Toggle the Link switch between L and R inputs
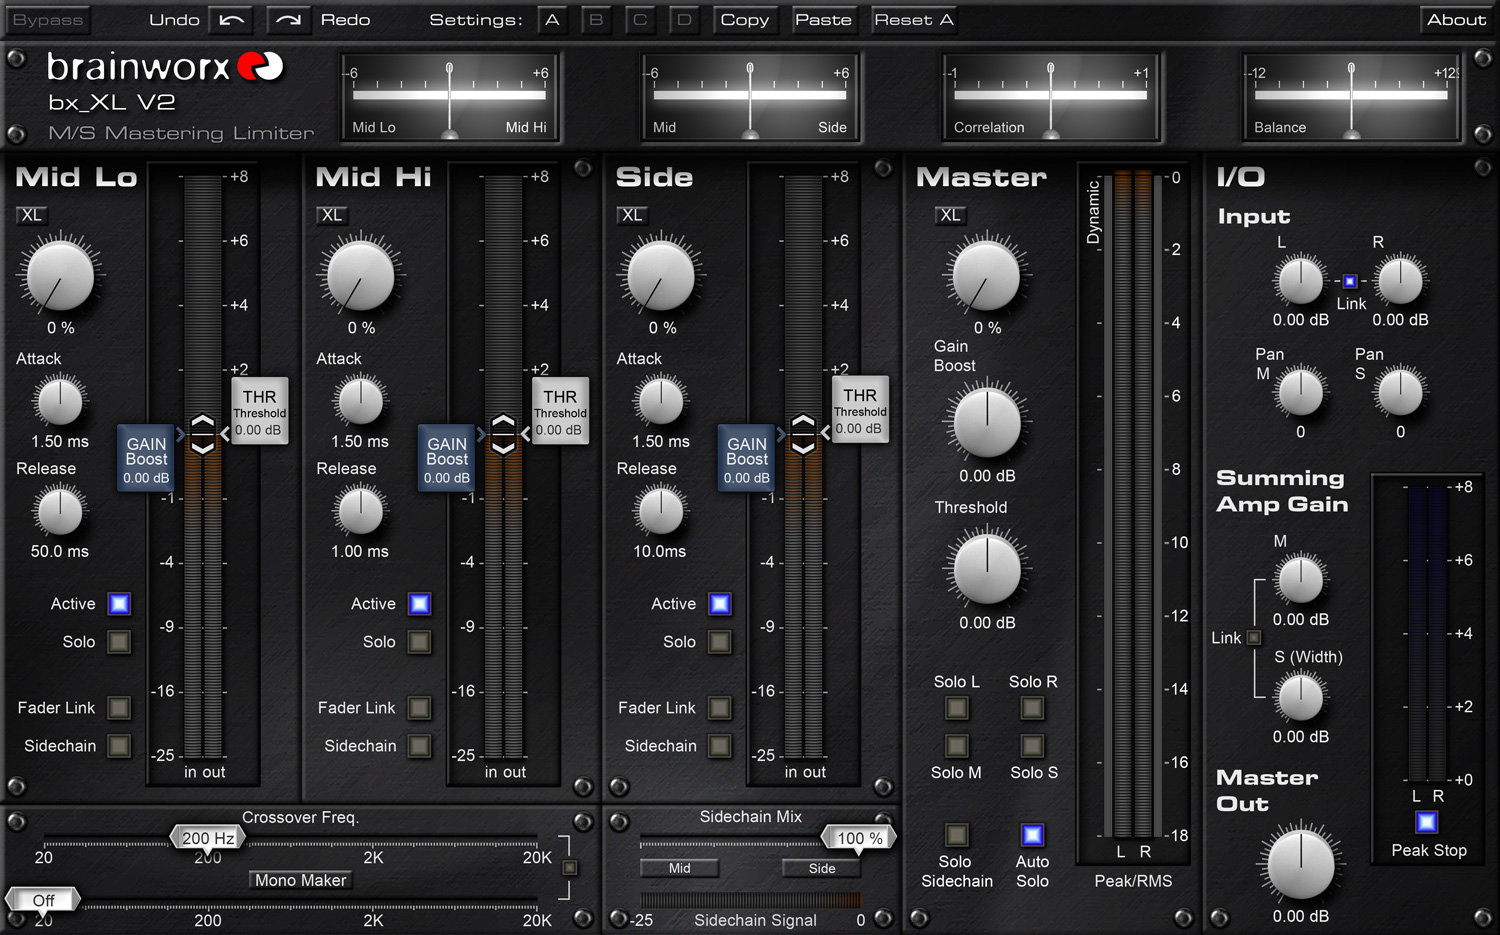 coord(1351,282)
